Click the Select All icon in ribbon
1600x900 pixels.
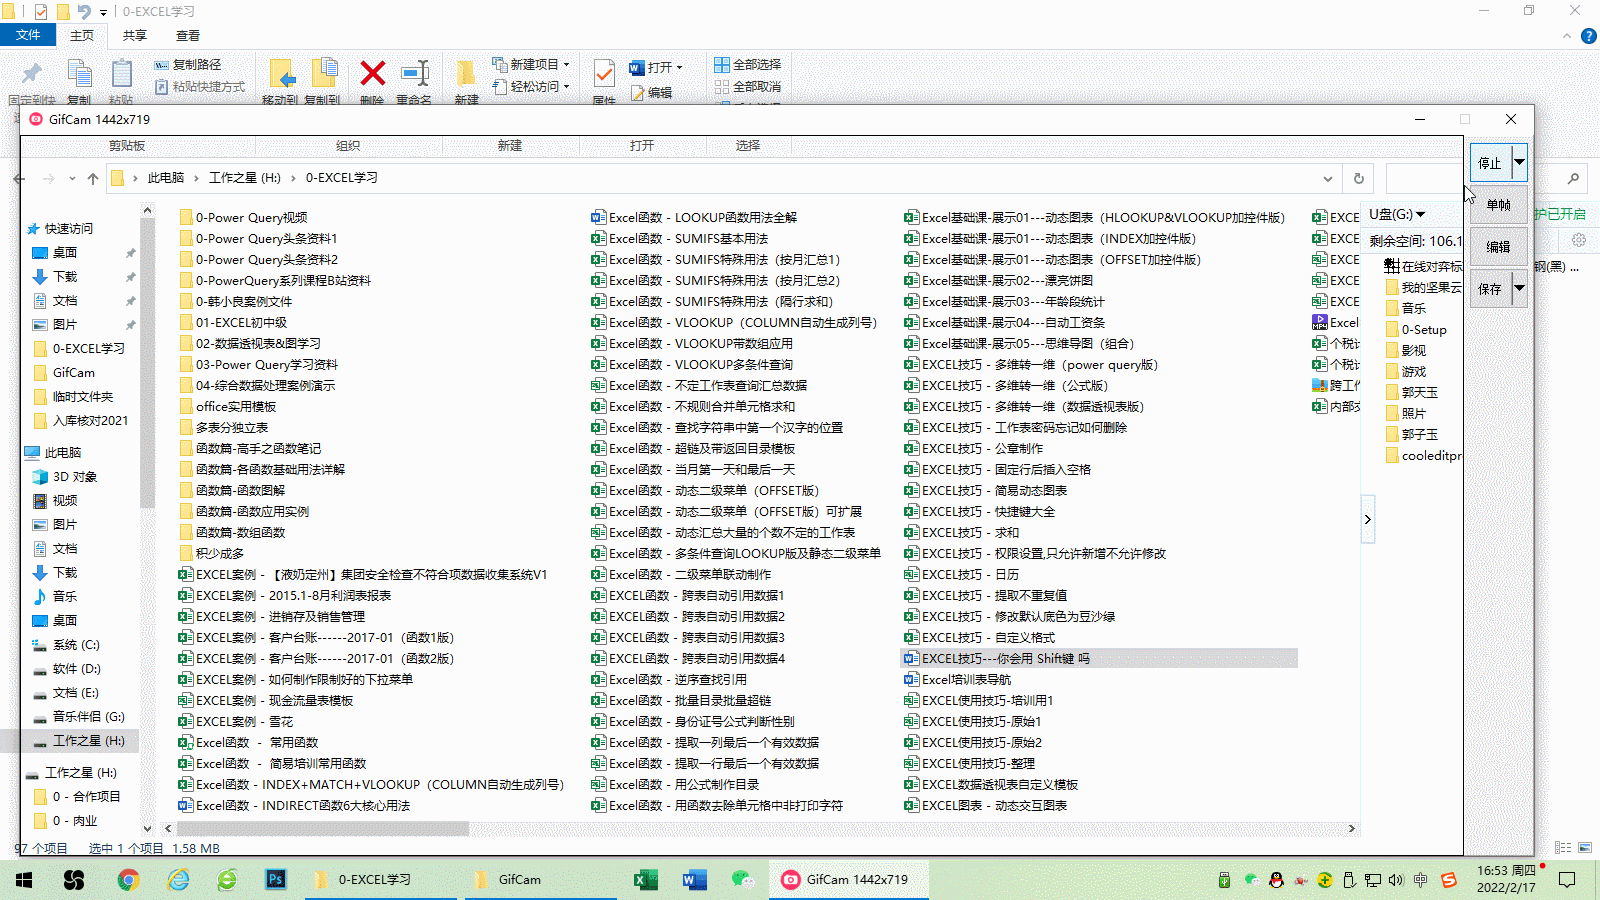pos(721,64)
